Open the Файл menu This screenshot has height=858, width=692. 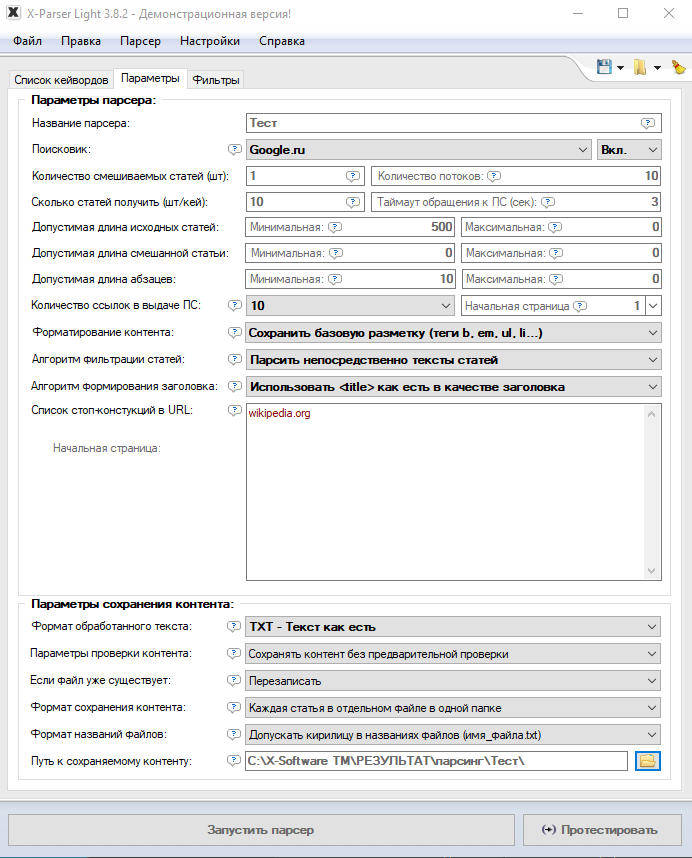[x=27, y=41]
